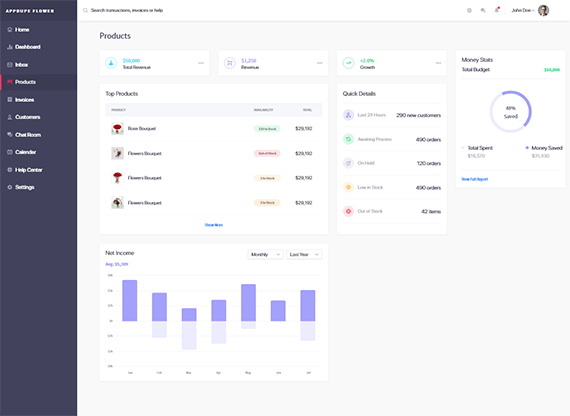Click the Growth chart icon
Image resolution: width=570 pixels, height=416 pixels.
coord(349,63)
